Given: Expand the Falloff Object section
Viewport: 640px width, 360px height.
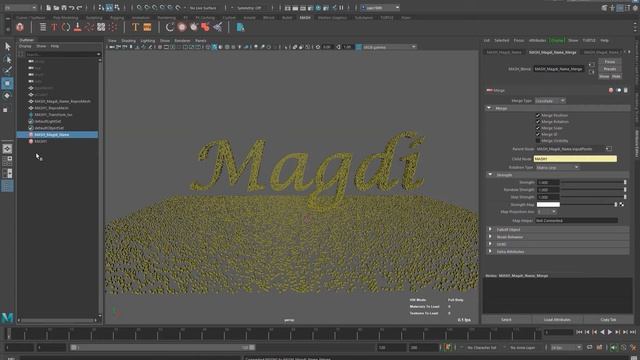Looking at the screenshot, I should click(490, 229).
